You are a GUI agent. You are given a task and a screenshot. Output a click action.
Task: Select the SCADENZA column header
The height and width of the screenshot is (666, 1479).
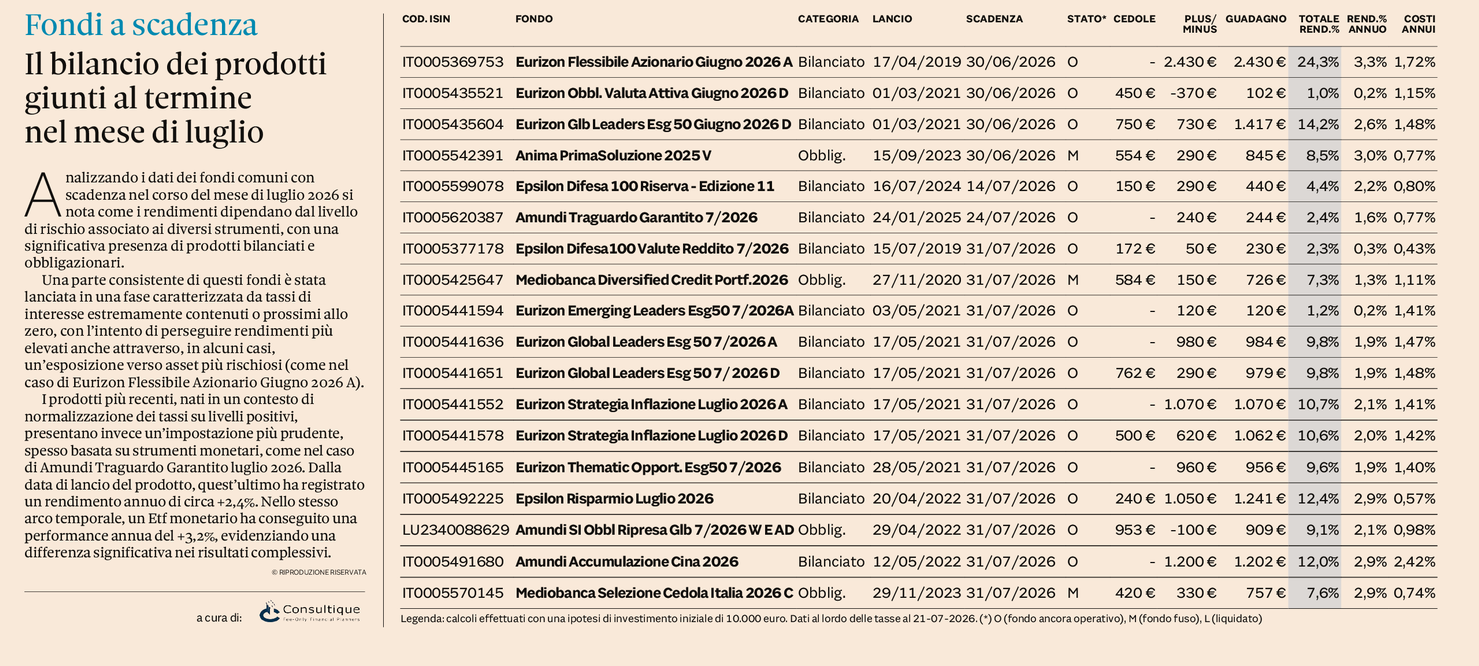(x=994, y=19)
